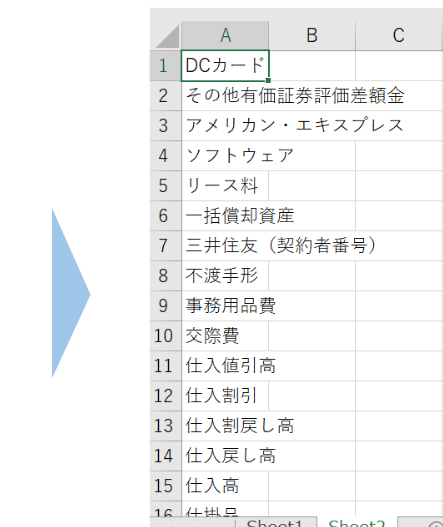Switch to the Sheet2 tab
This screenshot has width=443, height=527.
pyautogui.click(x=356, y=522)
